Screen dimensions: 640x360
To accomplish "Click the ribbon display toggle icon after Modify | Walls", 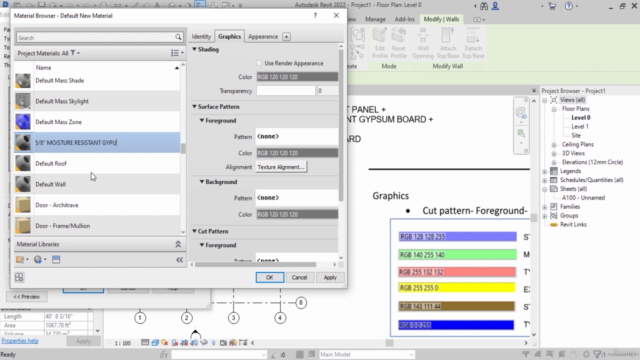I will [x=477, y=19].
